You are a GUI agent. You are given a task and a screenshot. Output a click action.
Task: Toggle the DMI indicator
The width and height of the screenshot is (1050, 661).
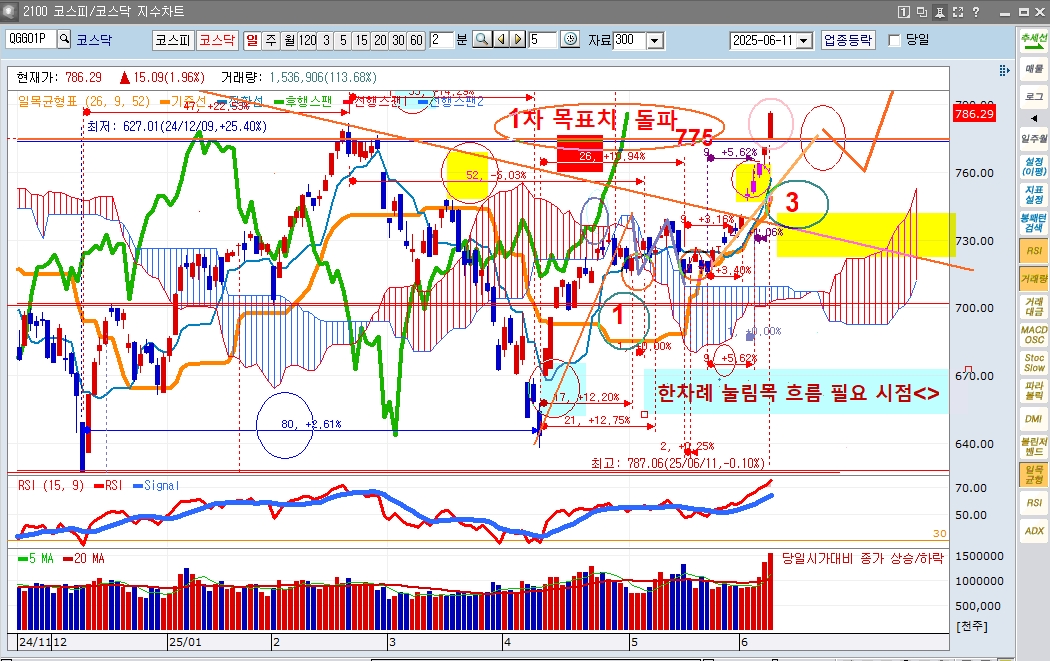point(1034,419)
